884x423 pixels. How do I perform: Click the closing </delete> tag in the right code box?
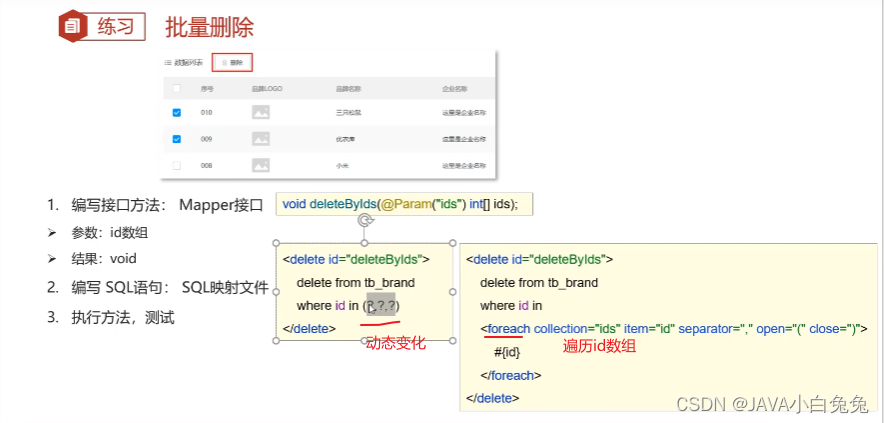[493, 398]
